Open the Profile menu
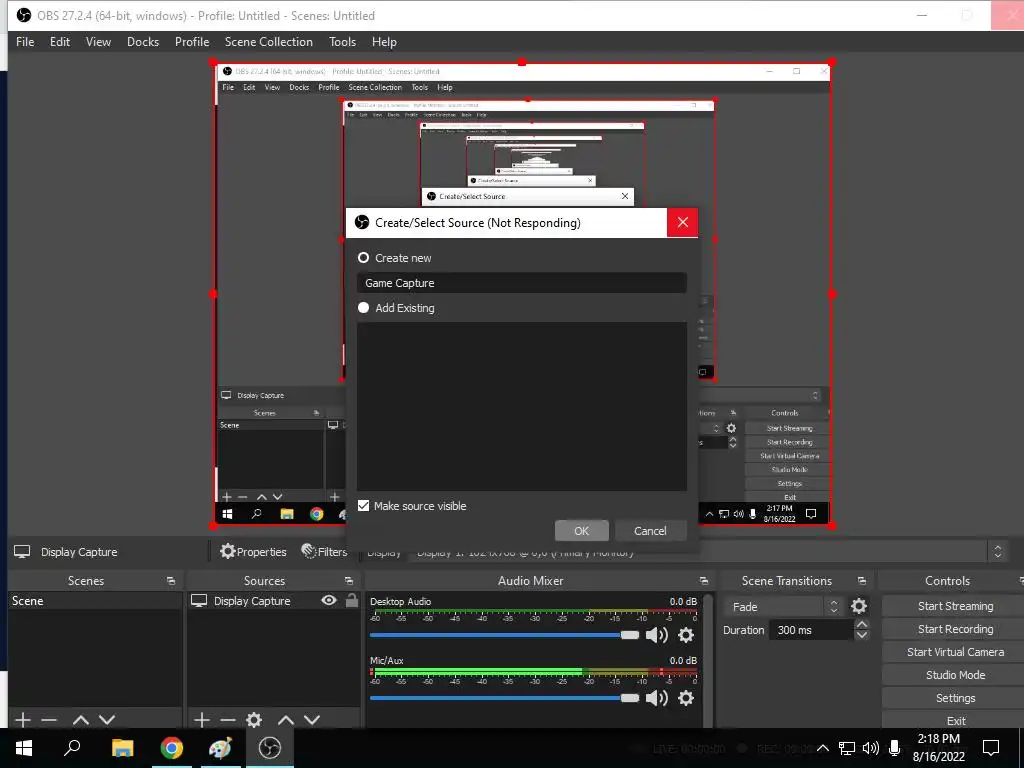The image size is (1024, 768). 191,42
